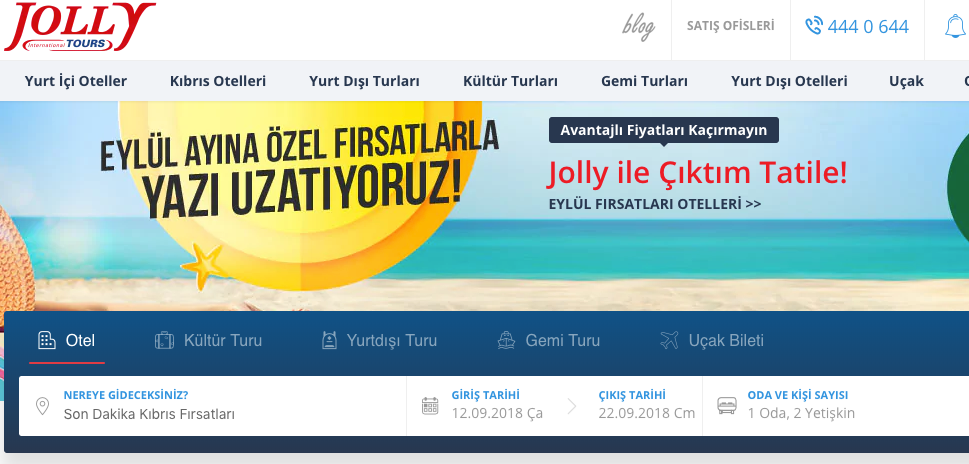Open Kültür Turları menu
This screenshot has height=464, width=969.
tap(510, 81)
